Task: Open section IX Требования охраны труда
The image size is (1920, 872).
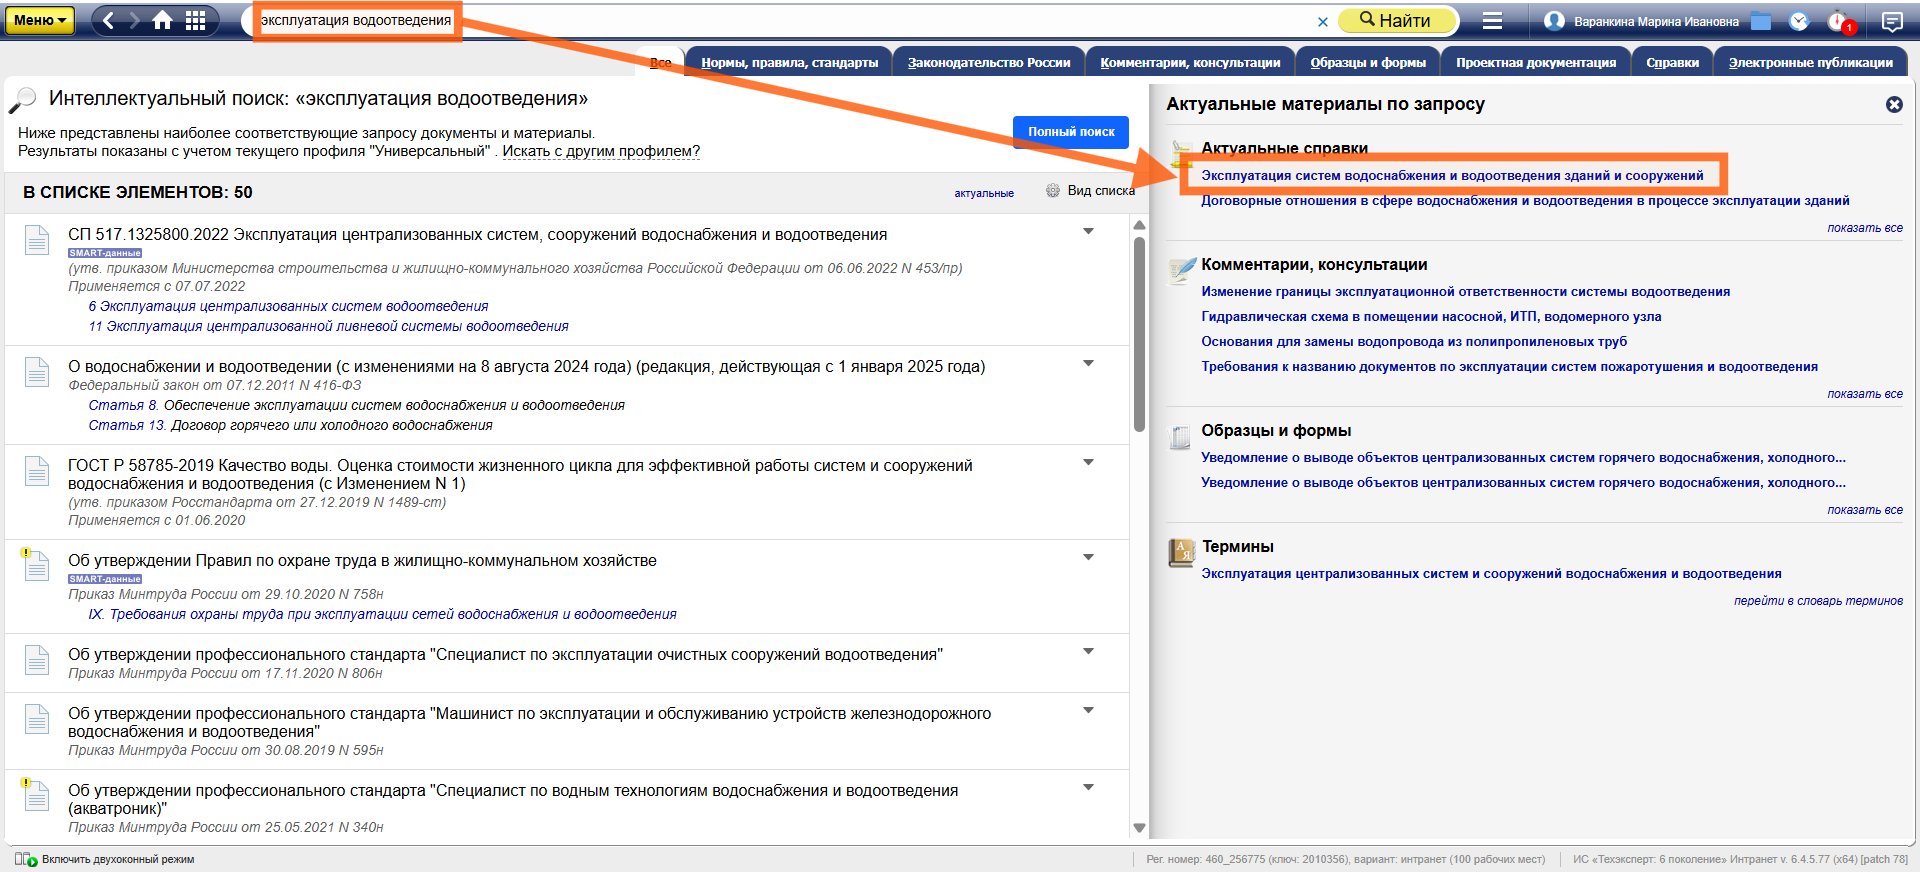Action: pos(382,614)
